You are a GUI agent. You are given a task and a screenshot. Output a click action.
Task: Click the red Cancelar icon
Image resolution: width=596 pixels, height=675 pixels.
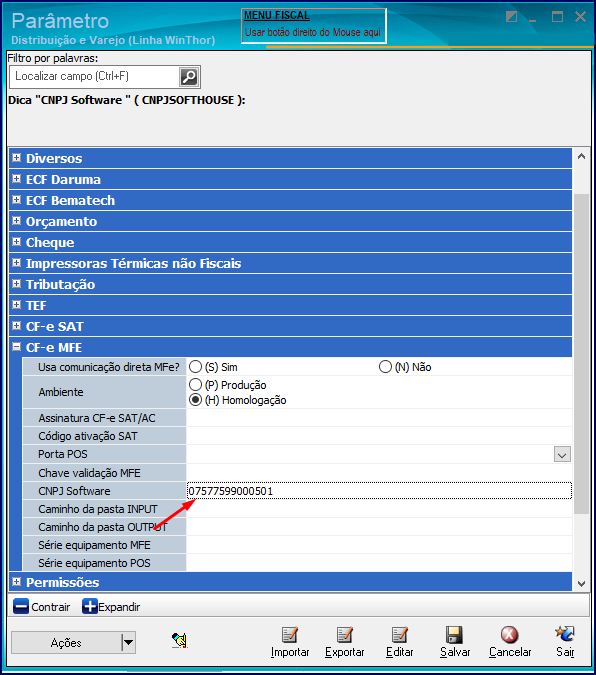click(509, 635)
